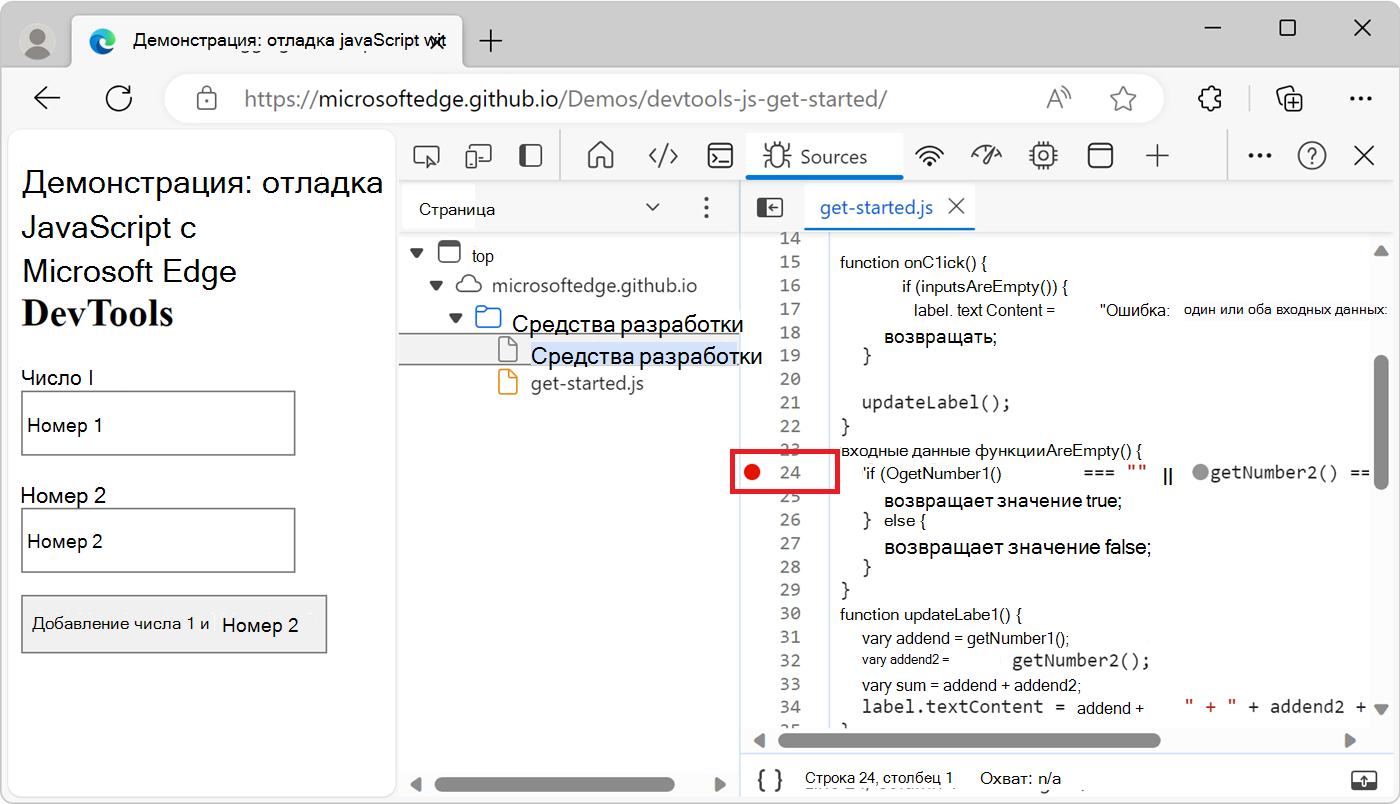Click the Номер 2 input field
This screenshot has width=1400, height=804.
tap(158, 540)
